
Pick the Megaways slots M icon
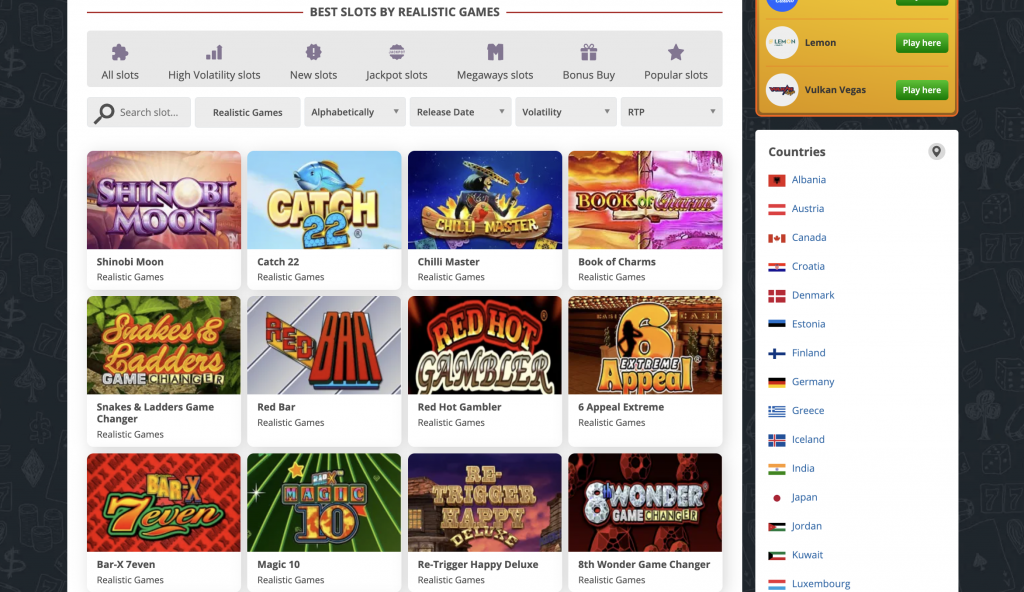[495, 52]
